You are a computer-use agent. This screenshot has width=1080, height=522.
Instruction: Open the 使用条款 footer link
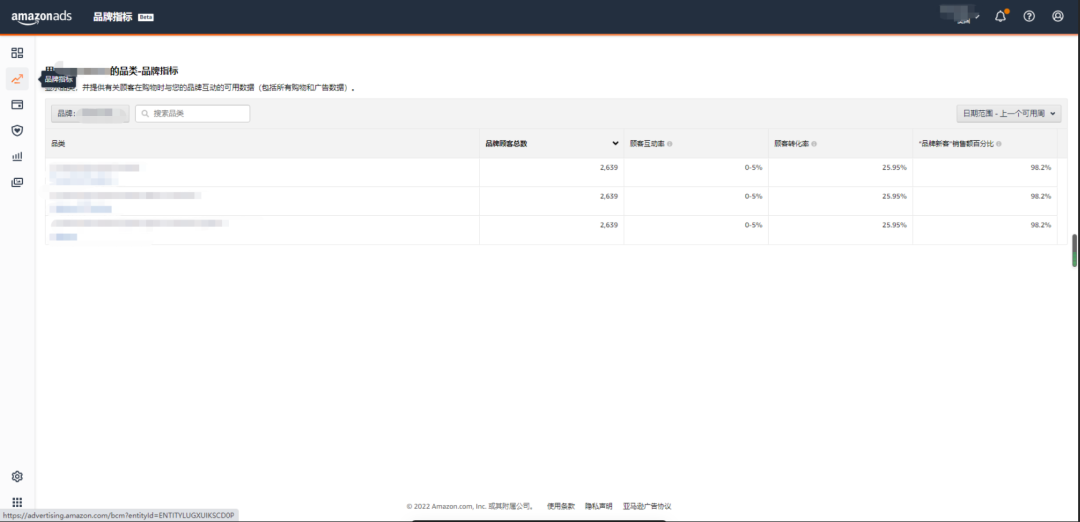click(561, 506)
